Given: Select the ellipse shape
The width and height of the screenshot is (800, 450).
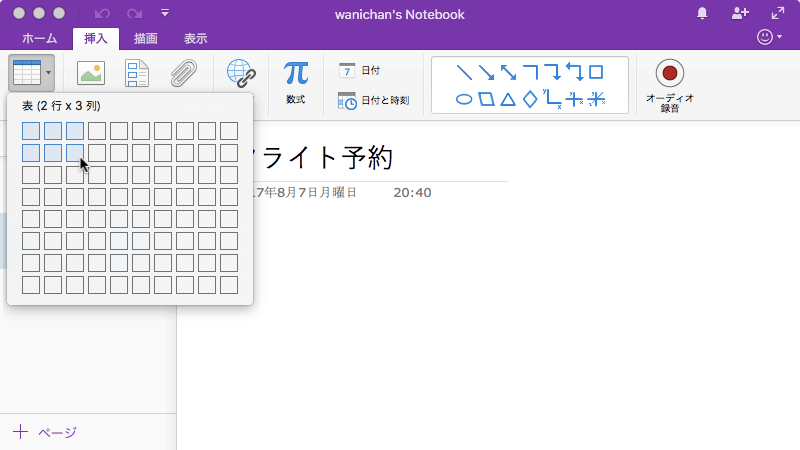Looking at the screenshot, I should click(x=464, y=99).
